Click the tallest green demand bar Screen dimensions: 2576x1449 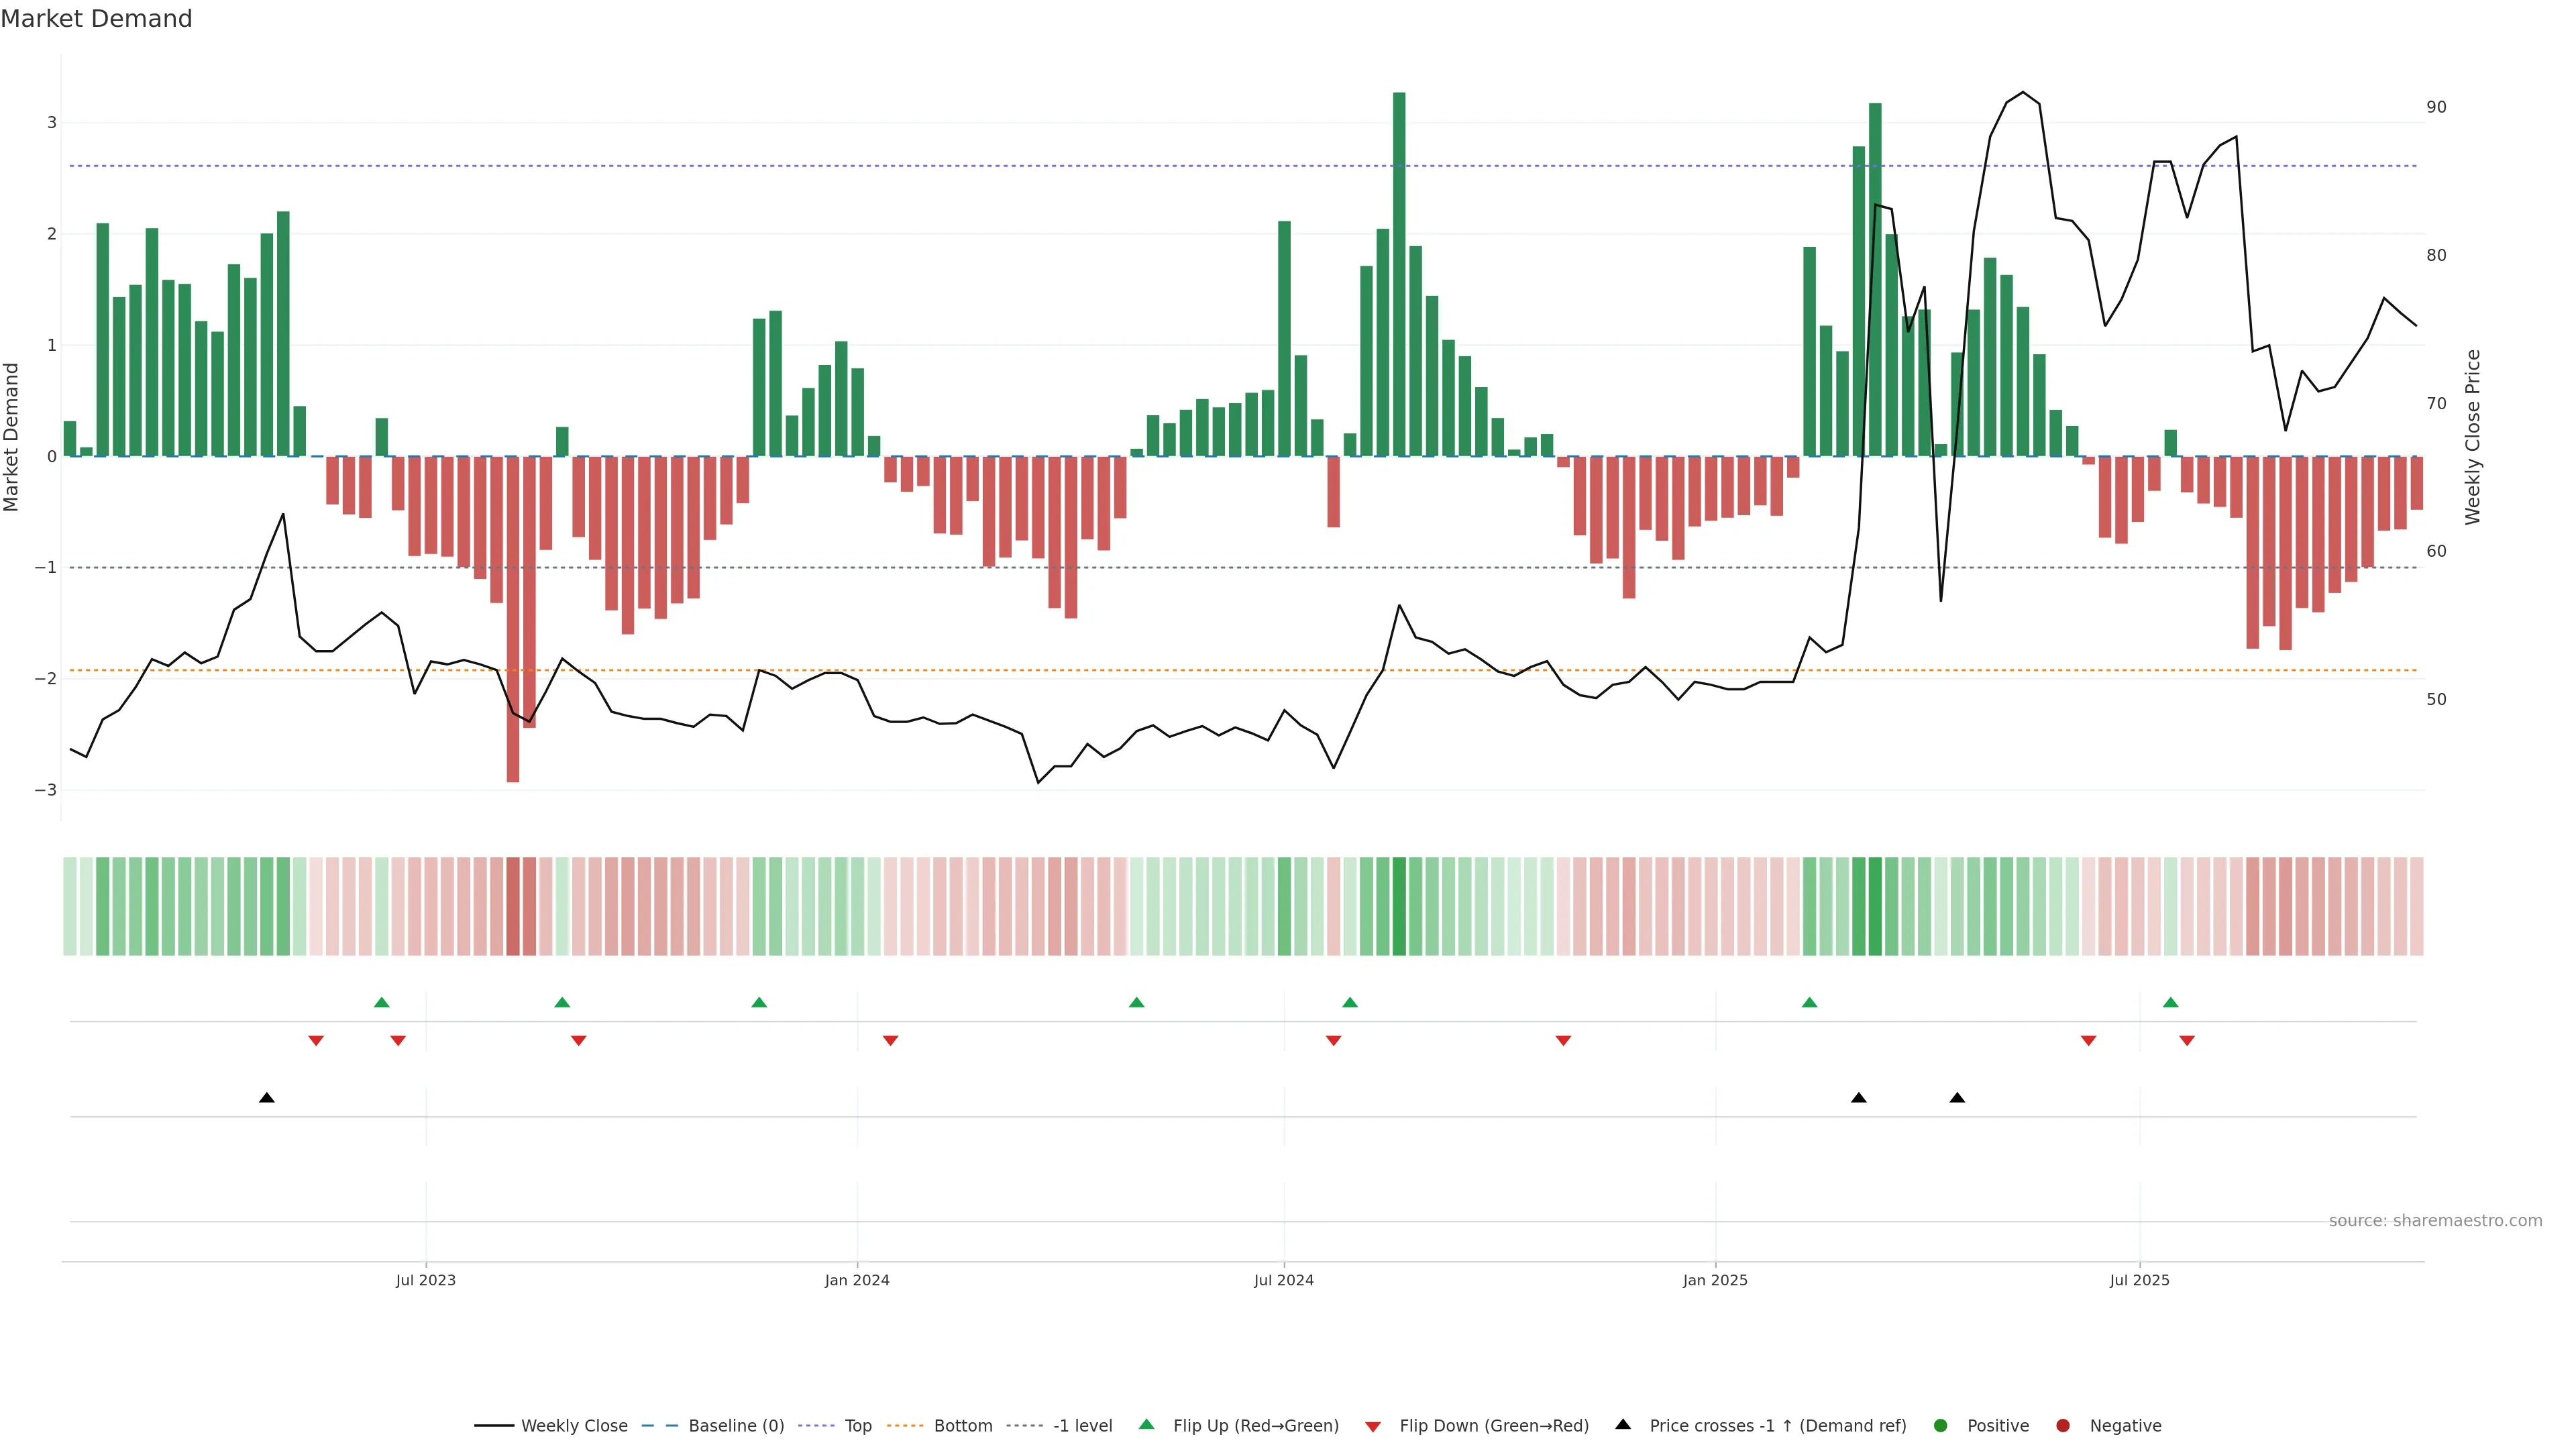(1399, 274)
